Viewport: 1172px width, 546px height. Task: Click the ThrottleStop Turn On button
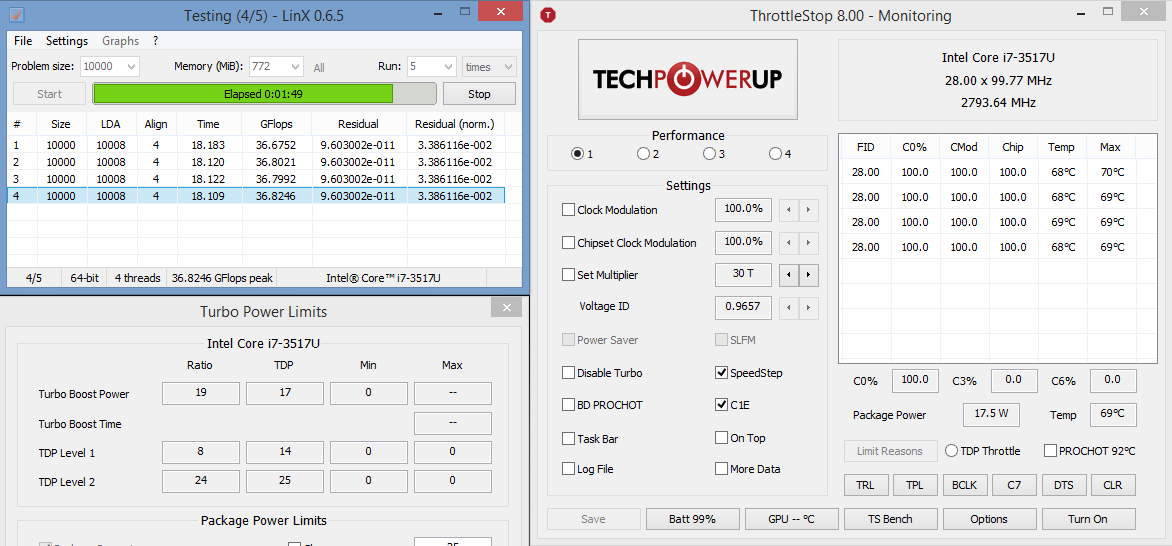(x=1088, y=519)
